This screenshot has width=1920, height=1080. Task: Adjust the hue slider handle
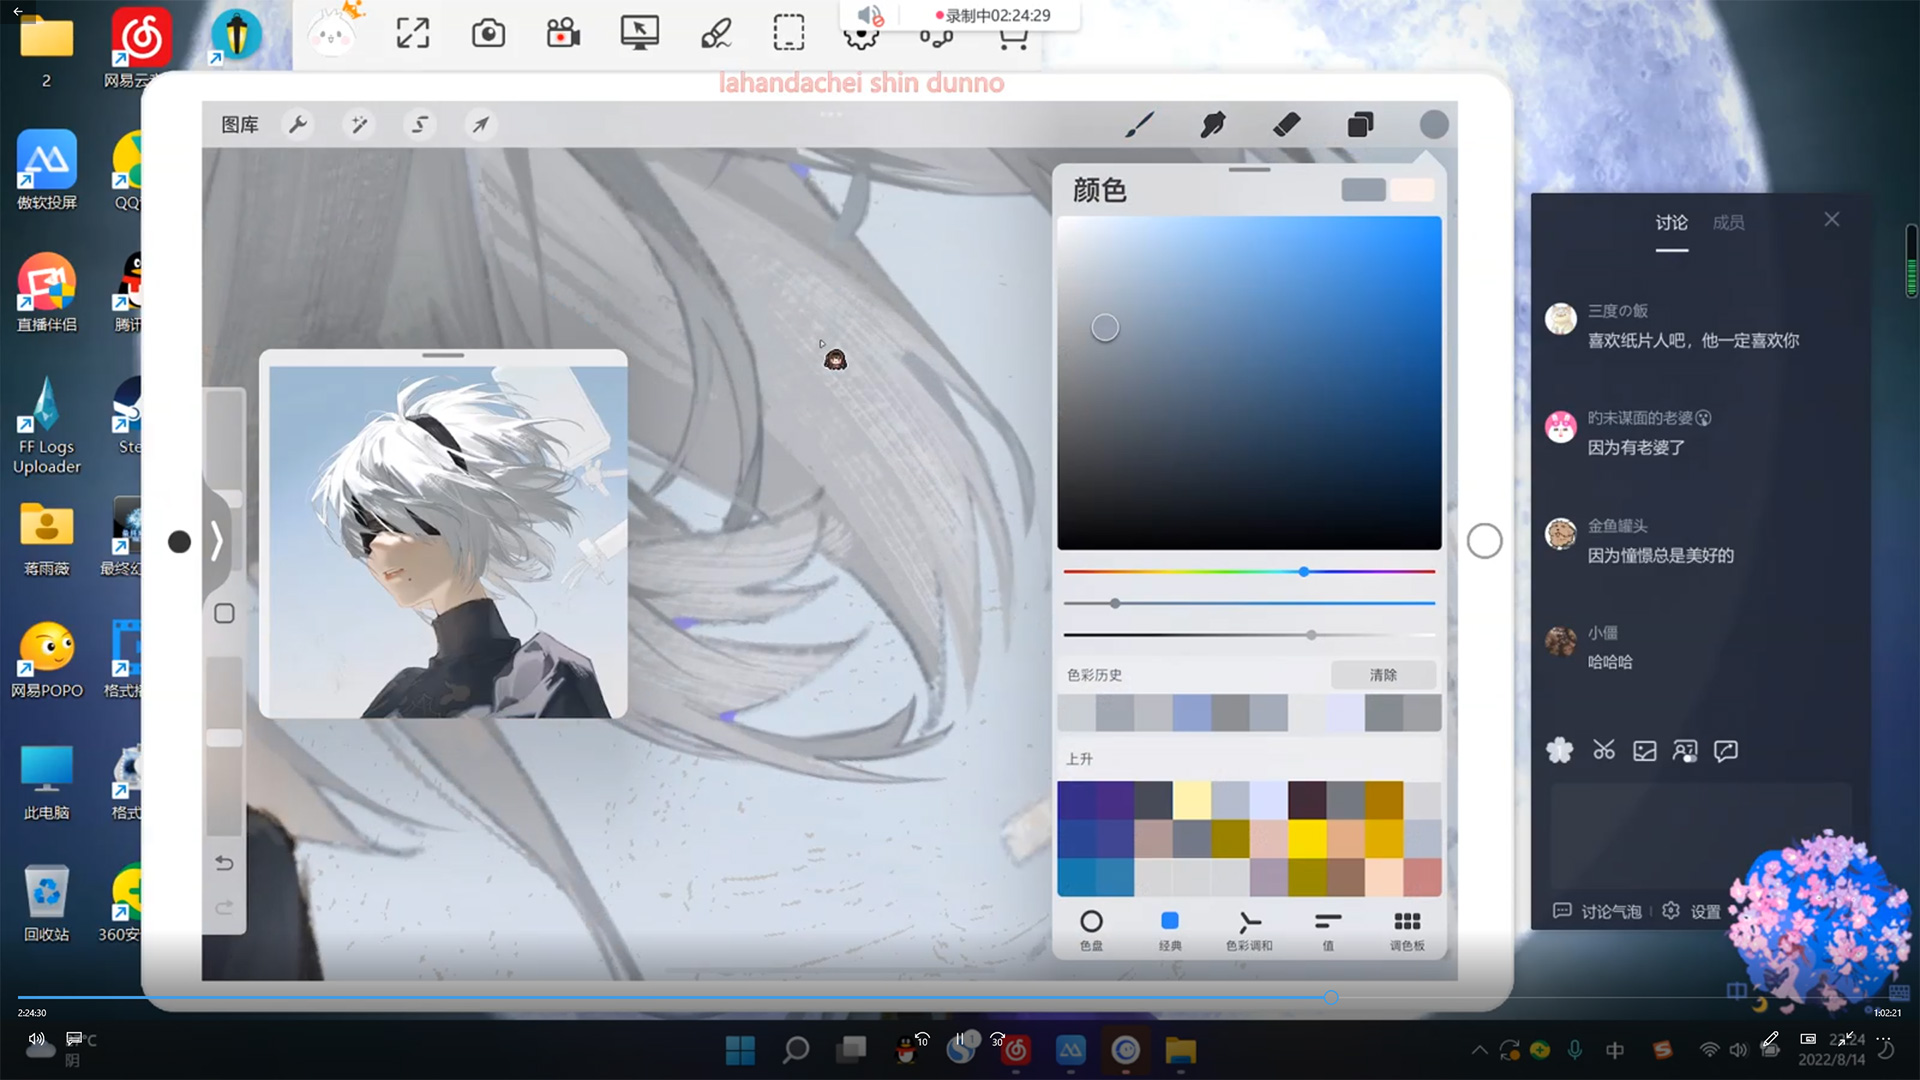click(x=1304, y=572)
